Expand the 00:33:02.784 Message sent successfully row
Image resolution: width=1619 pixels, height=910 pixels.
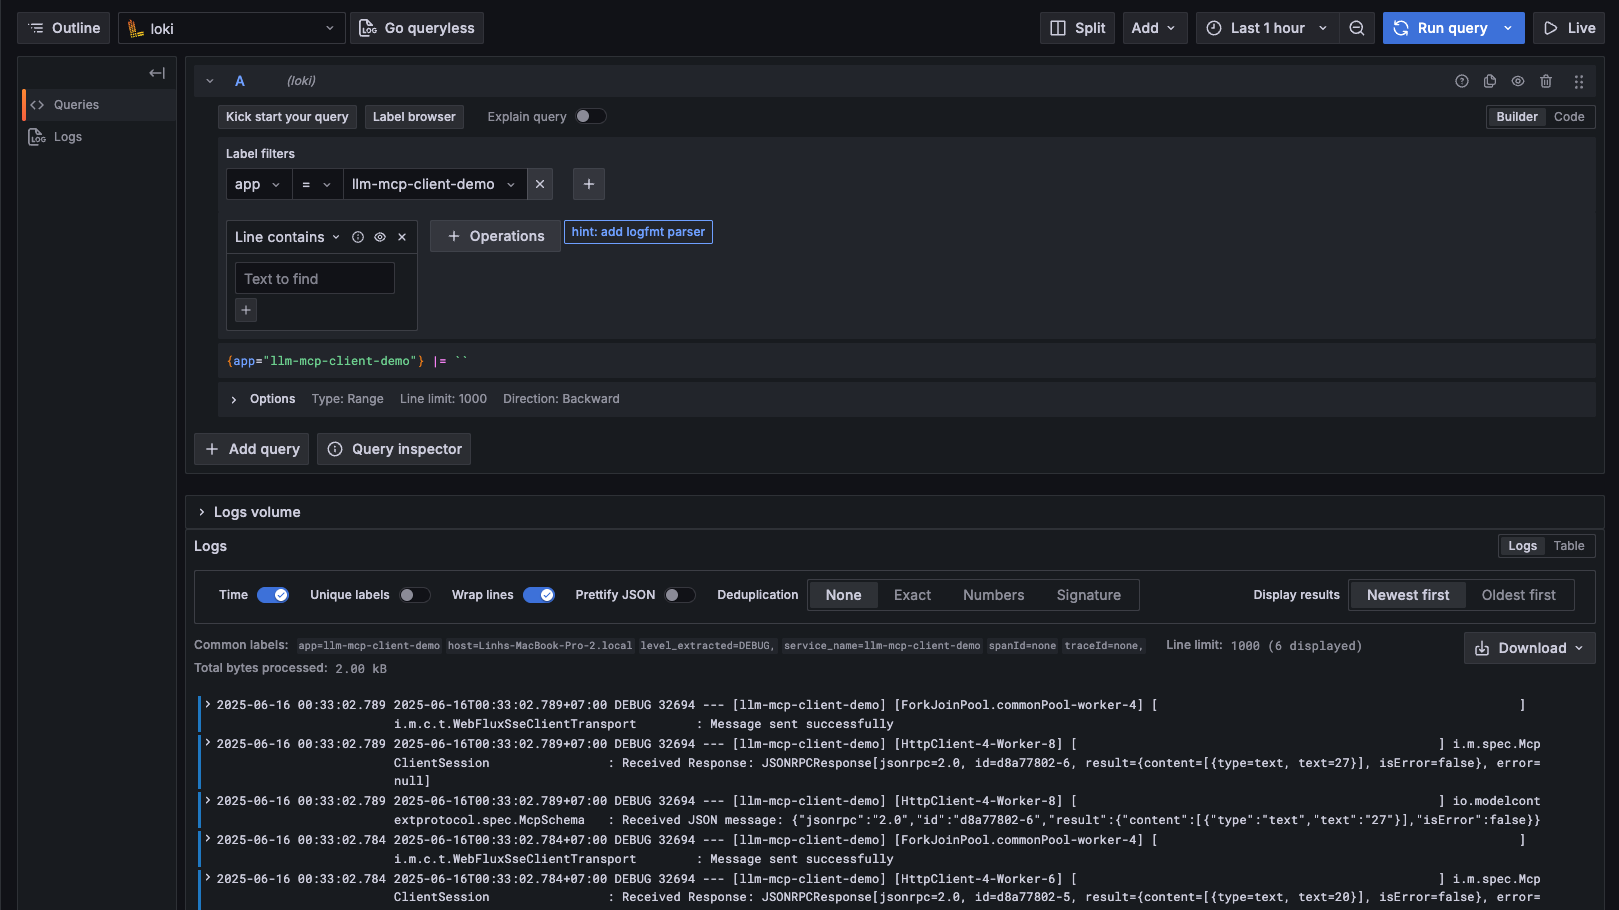[208, 839]
